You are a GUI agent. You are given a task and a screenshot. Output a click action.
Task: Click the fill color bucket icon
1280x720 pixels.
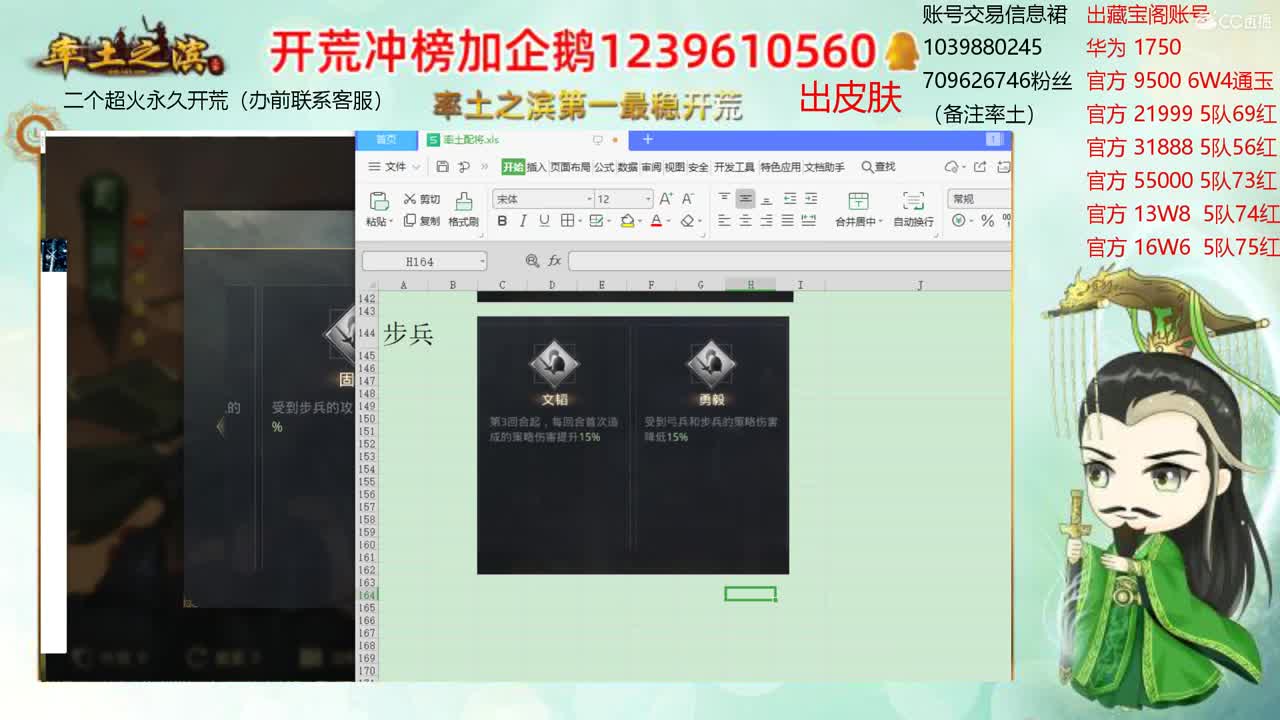pos(627,221)
